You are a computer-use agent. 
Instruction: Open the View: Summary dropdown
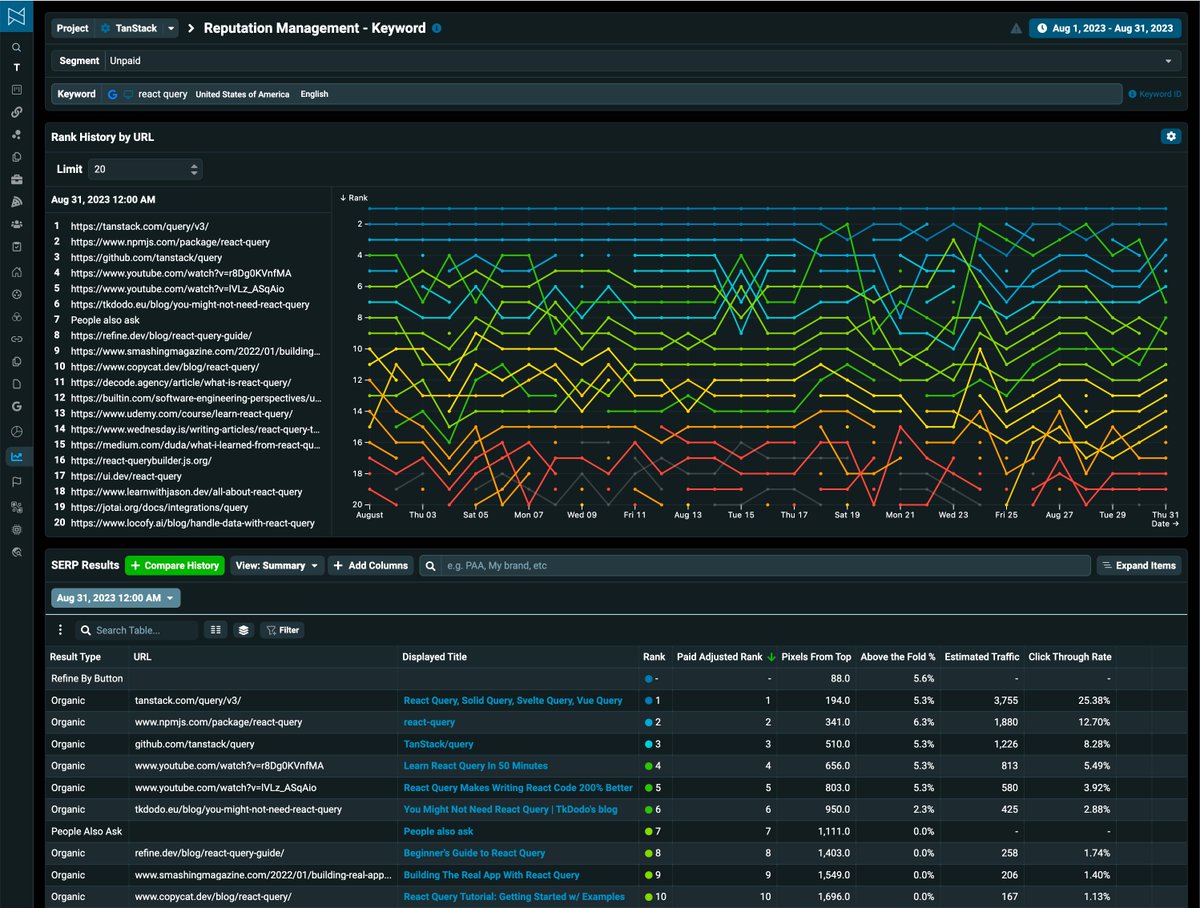pos(277,566)
